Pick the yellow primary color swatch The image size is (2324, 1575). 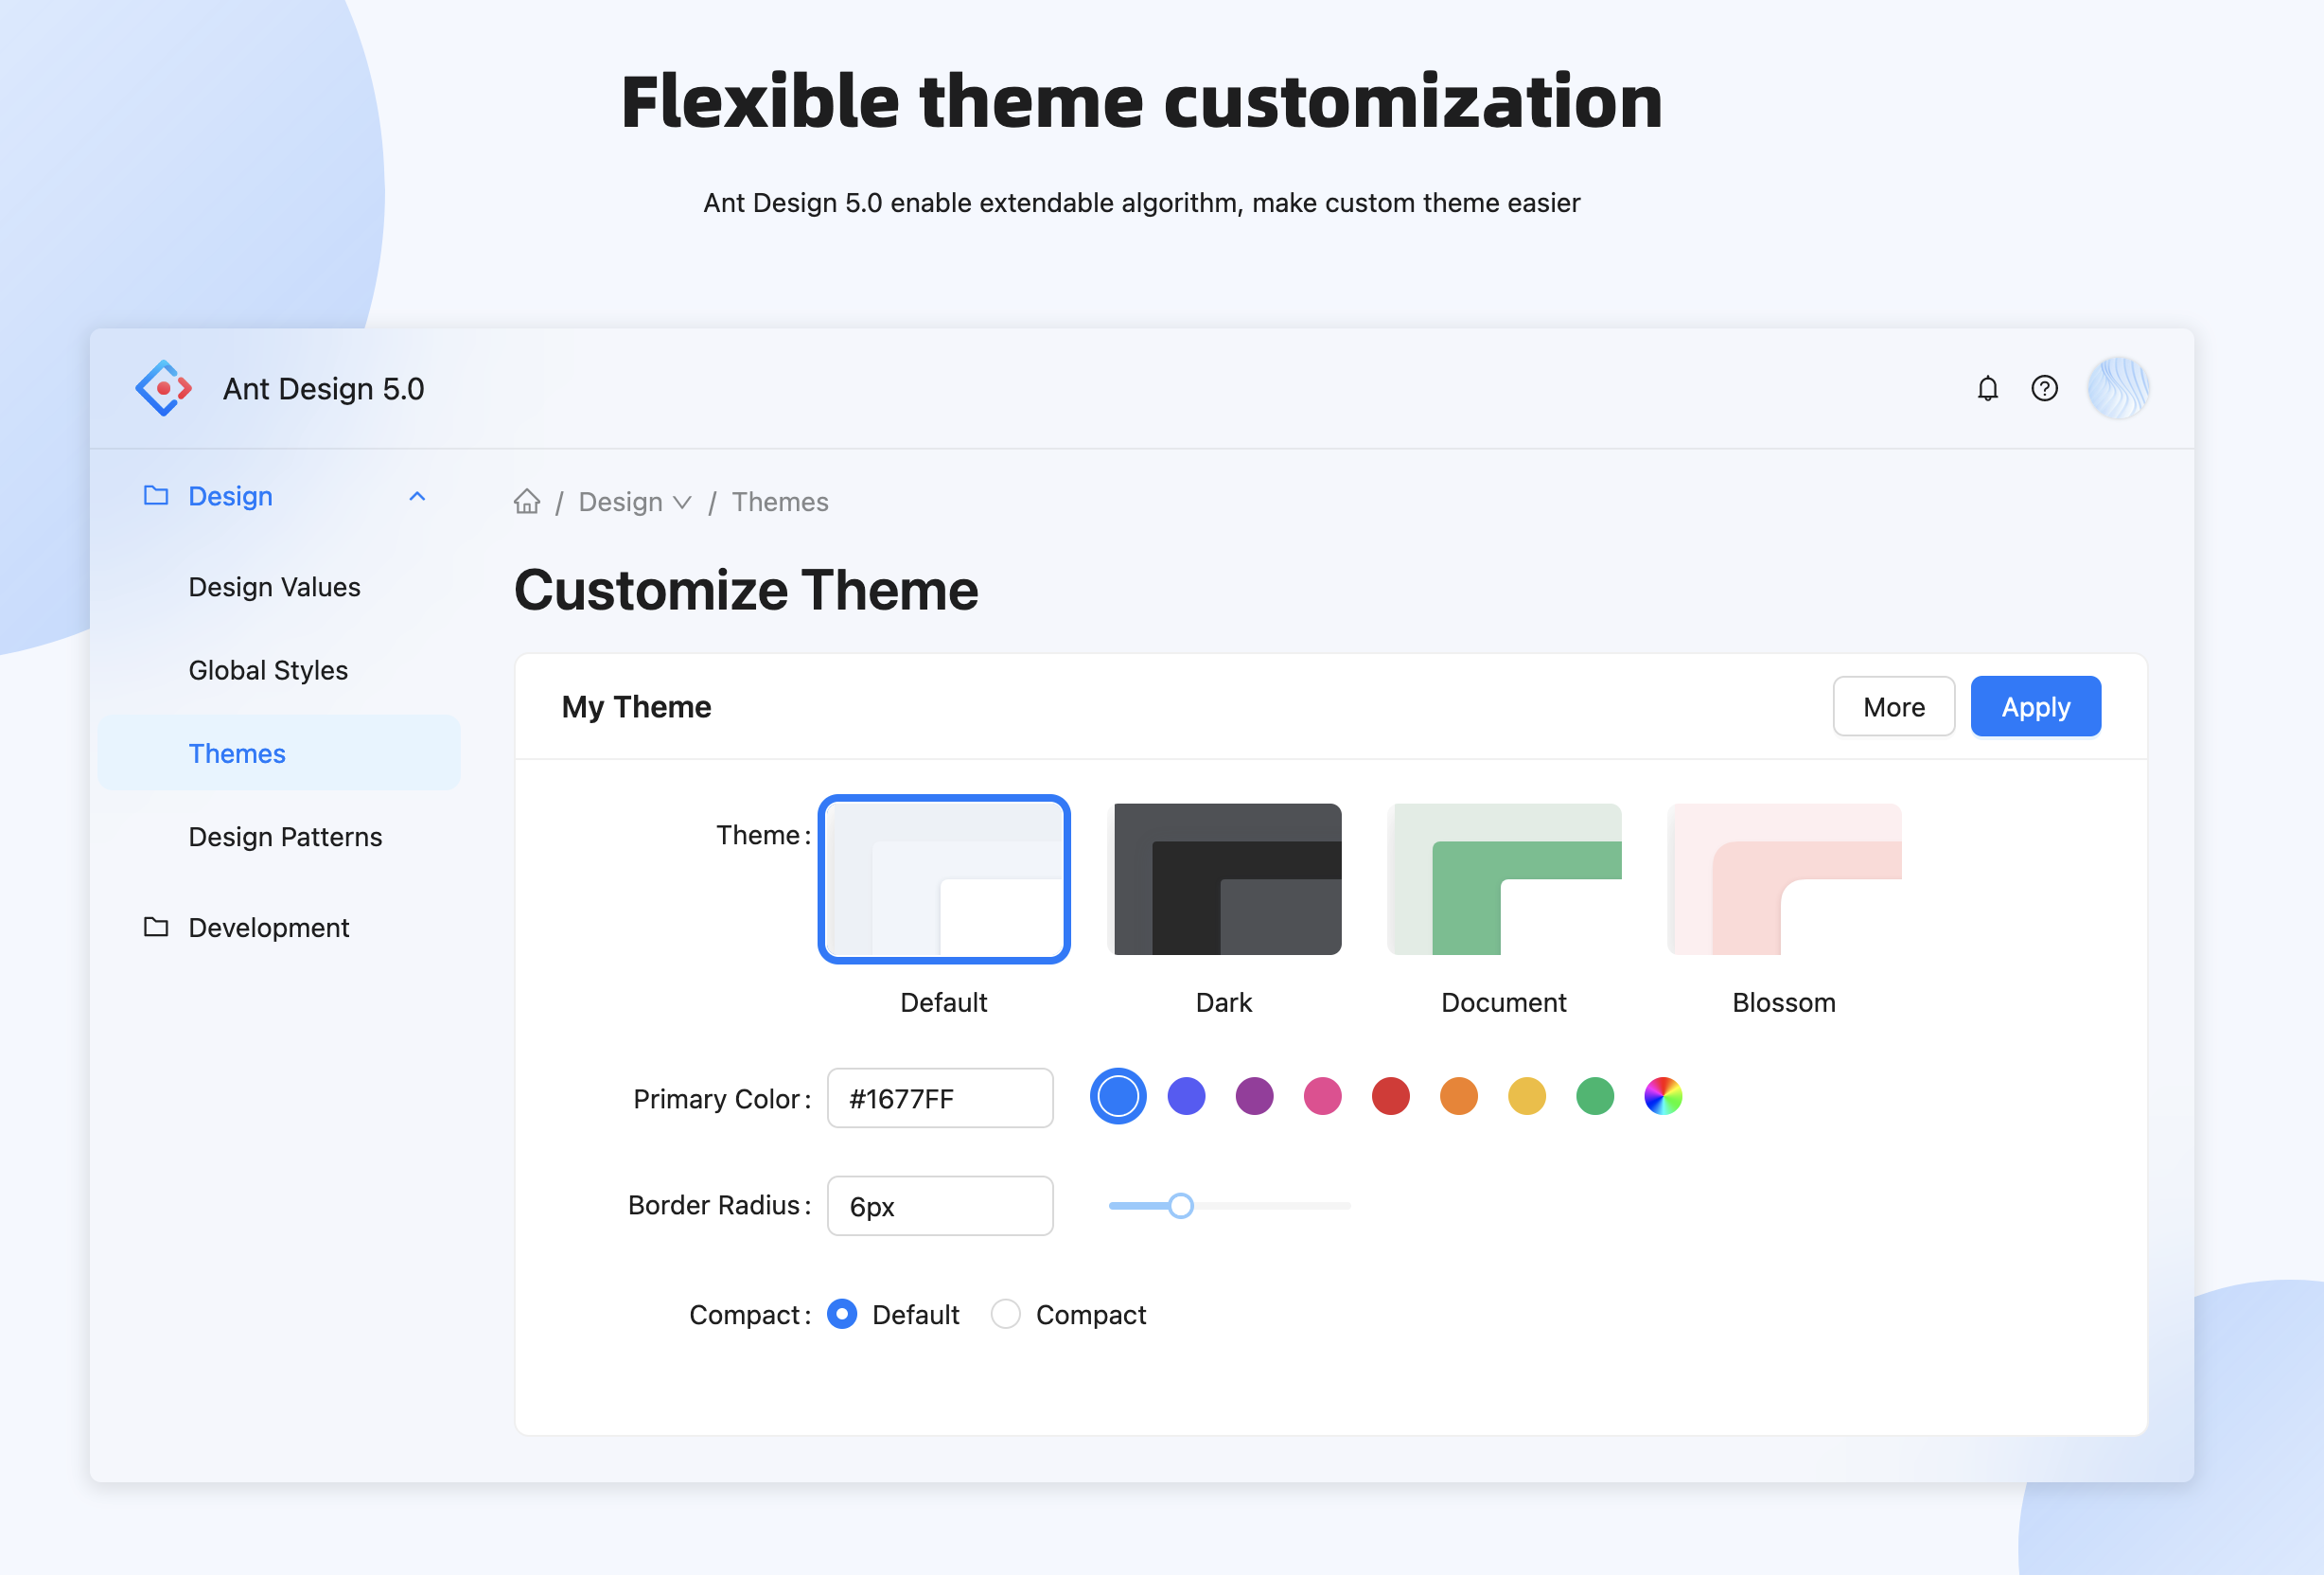click(x=1526, y=1096)
